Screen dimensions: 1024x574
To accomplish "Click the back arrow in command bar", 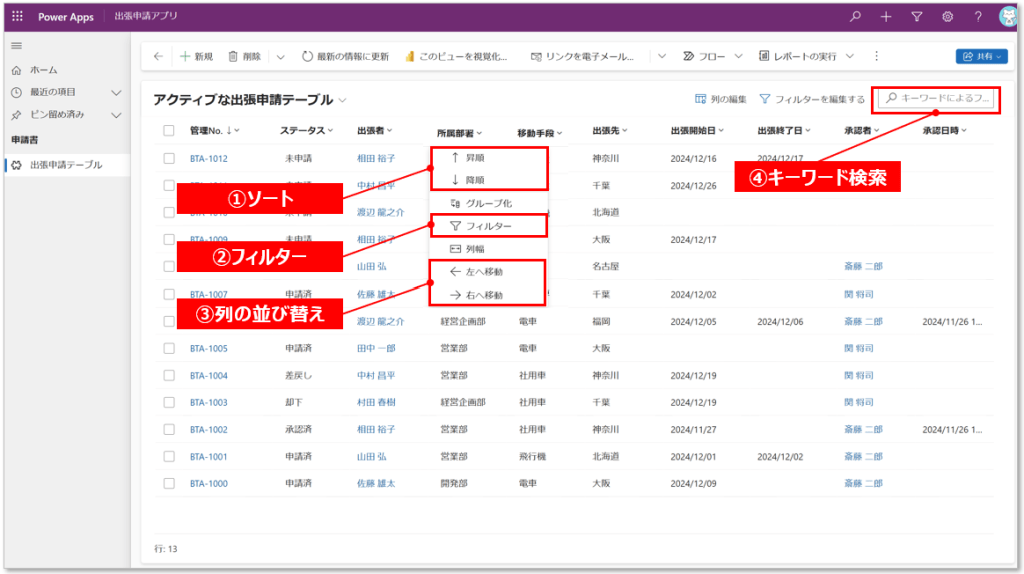I will click(158, 57).
